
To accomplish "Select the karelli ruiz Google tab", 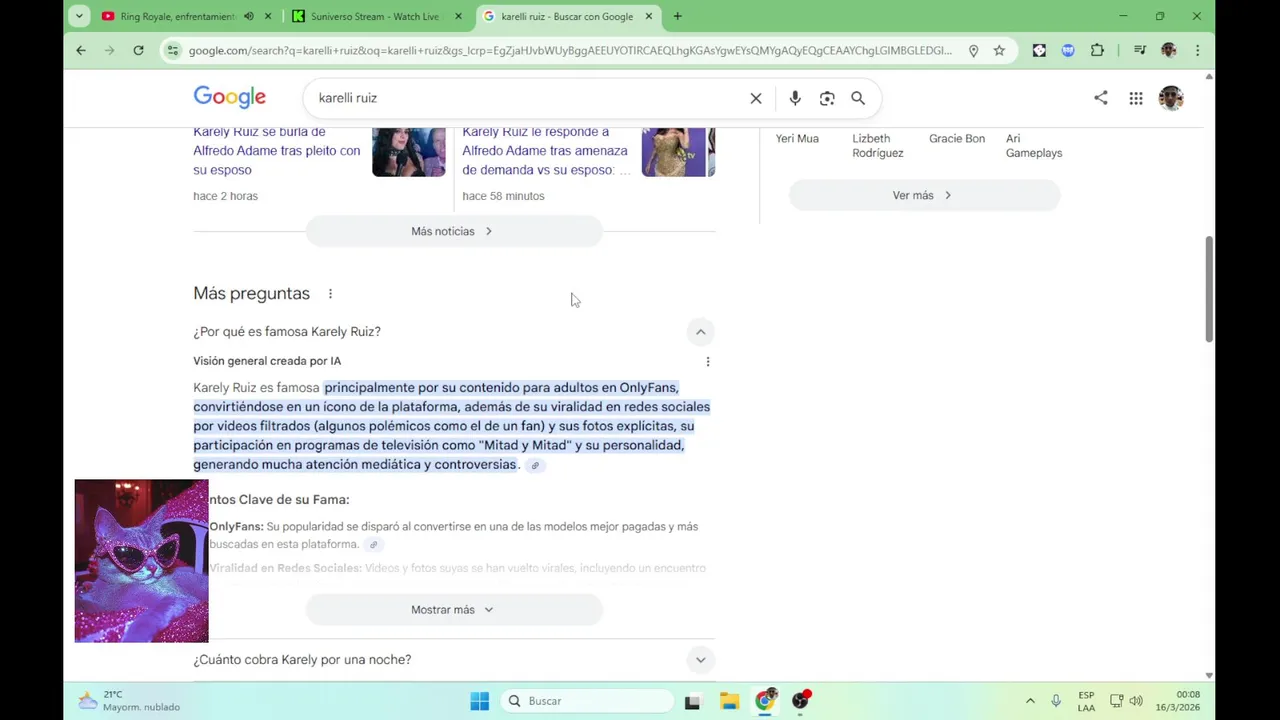I will [x=567, y=16].
